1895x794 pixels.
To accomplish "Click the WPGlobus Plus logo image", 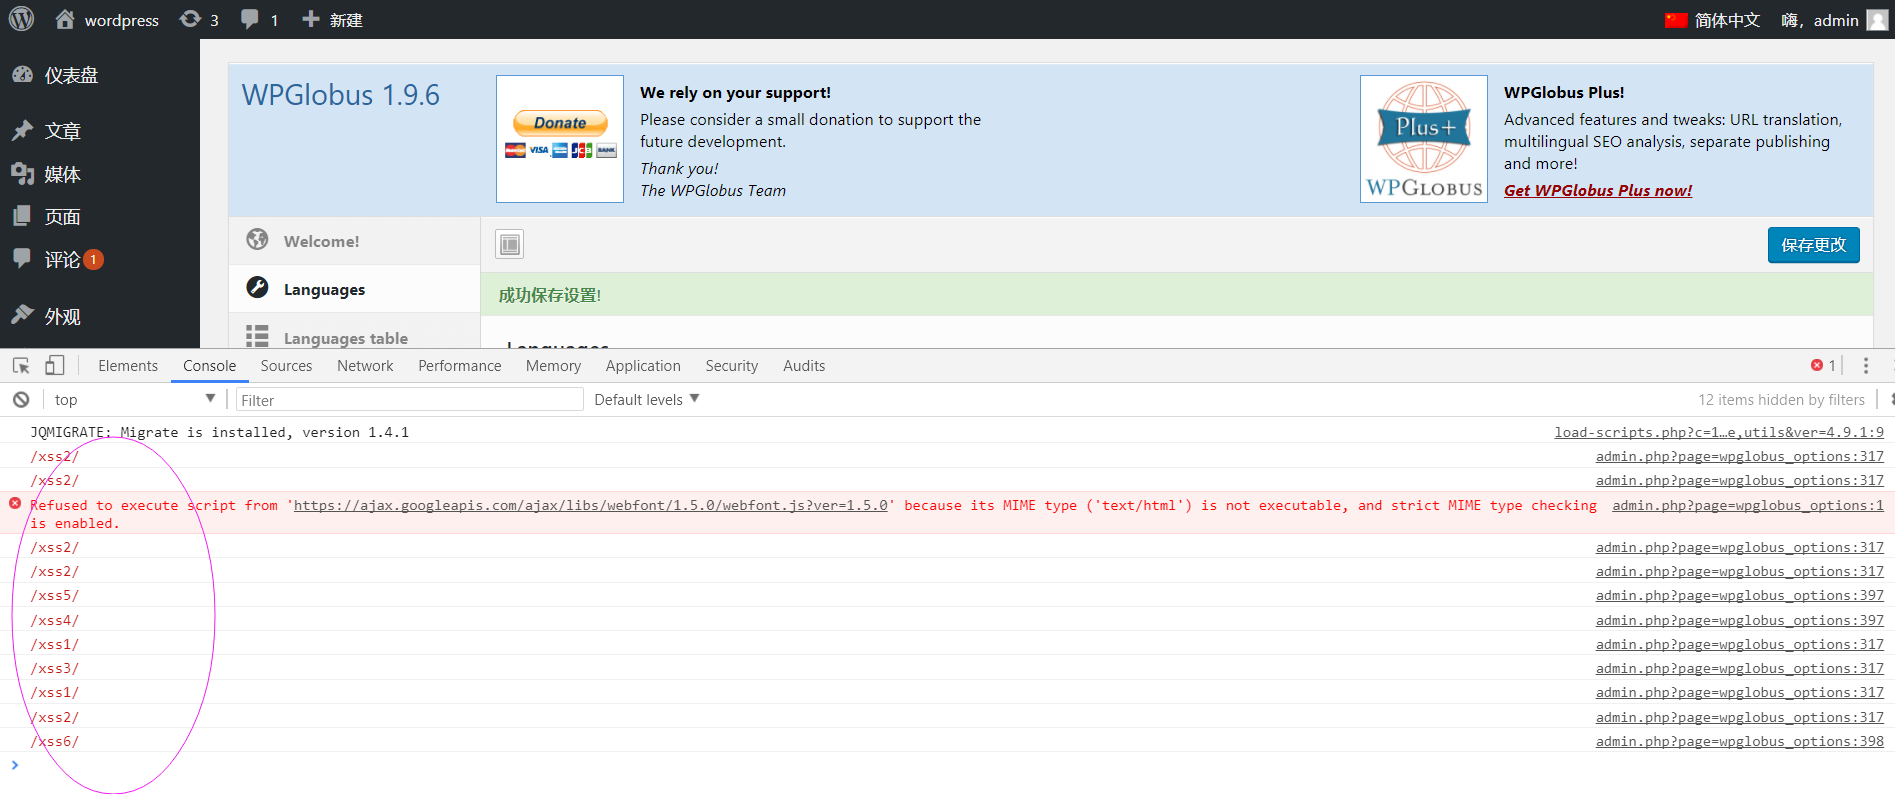I will (x=1424, y=139).
